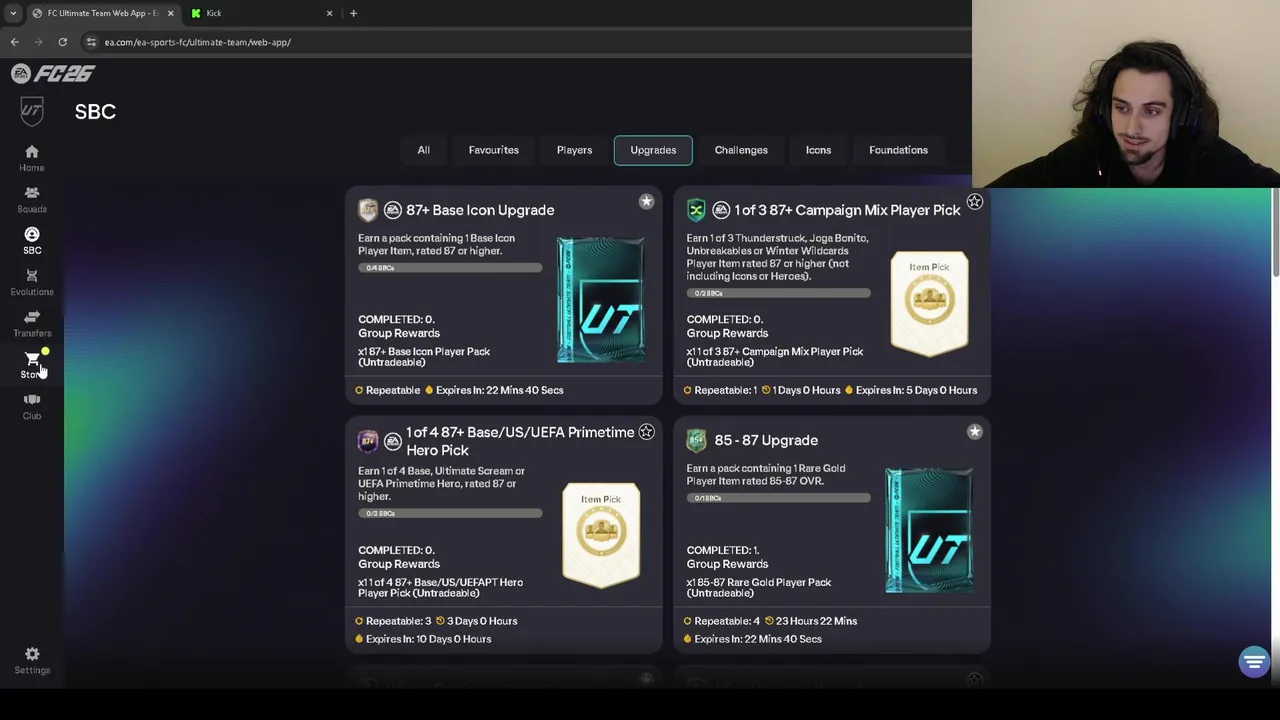Click the Campaign Mix Item Pick image
1280x720 pixels.
tap(929, 304)
